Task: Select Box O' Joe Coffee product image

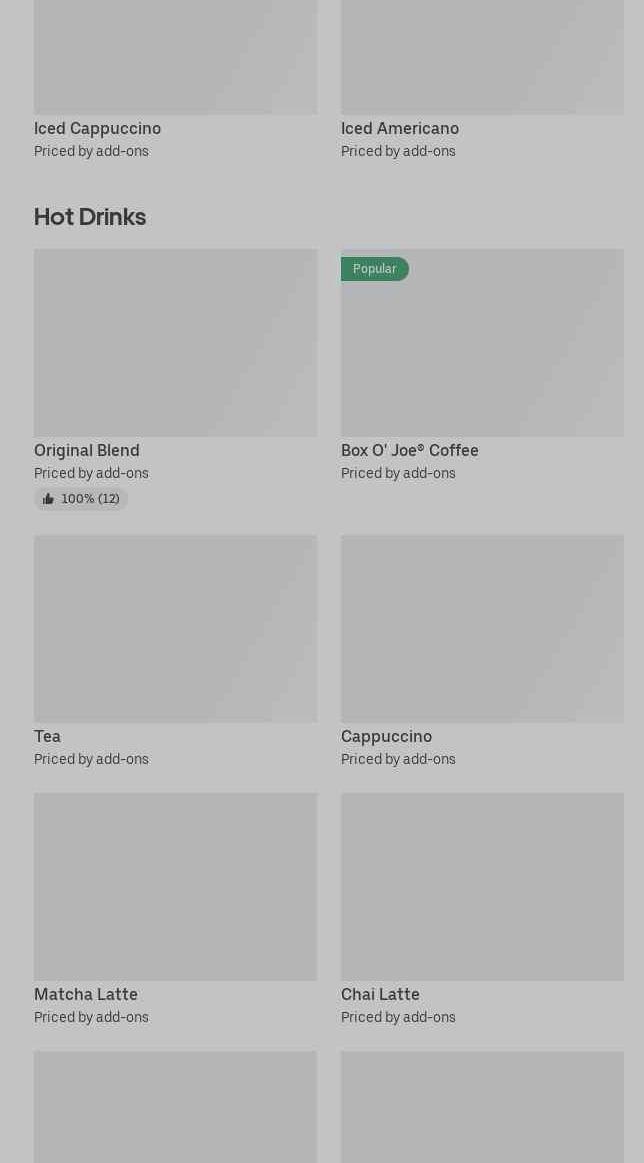Action: coord(482,343)
